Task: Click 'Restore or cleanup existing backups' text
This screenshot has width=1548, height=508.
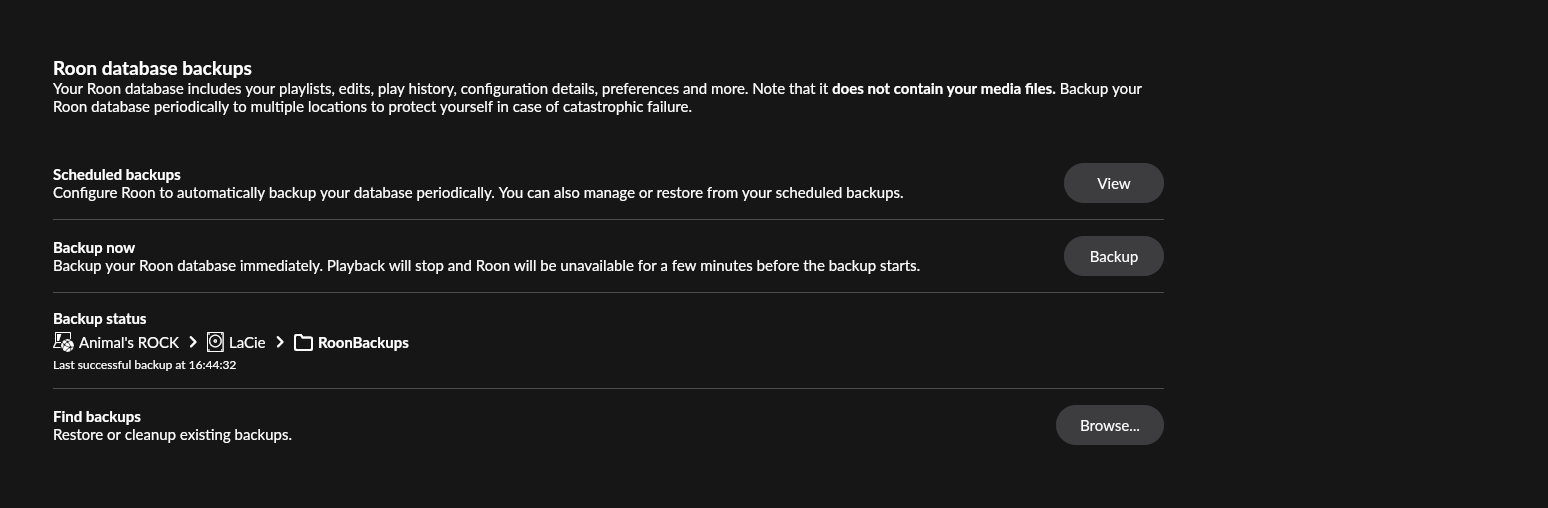Action: pyautogui.click(x=172, y=434)
